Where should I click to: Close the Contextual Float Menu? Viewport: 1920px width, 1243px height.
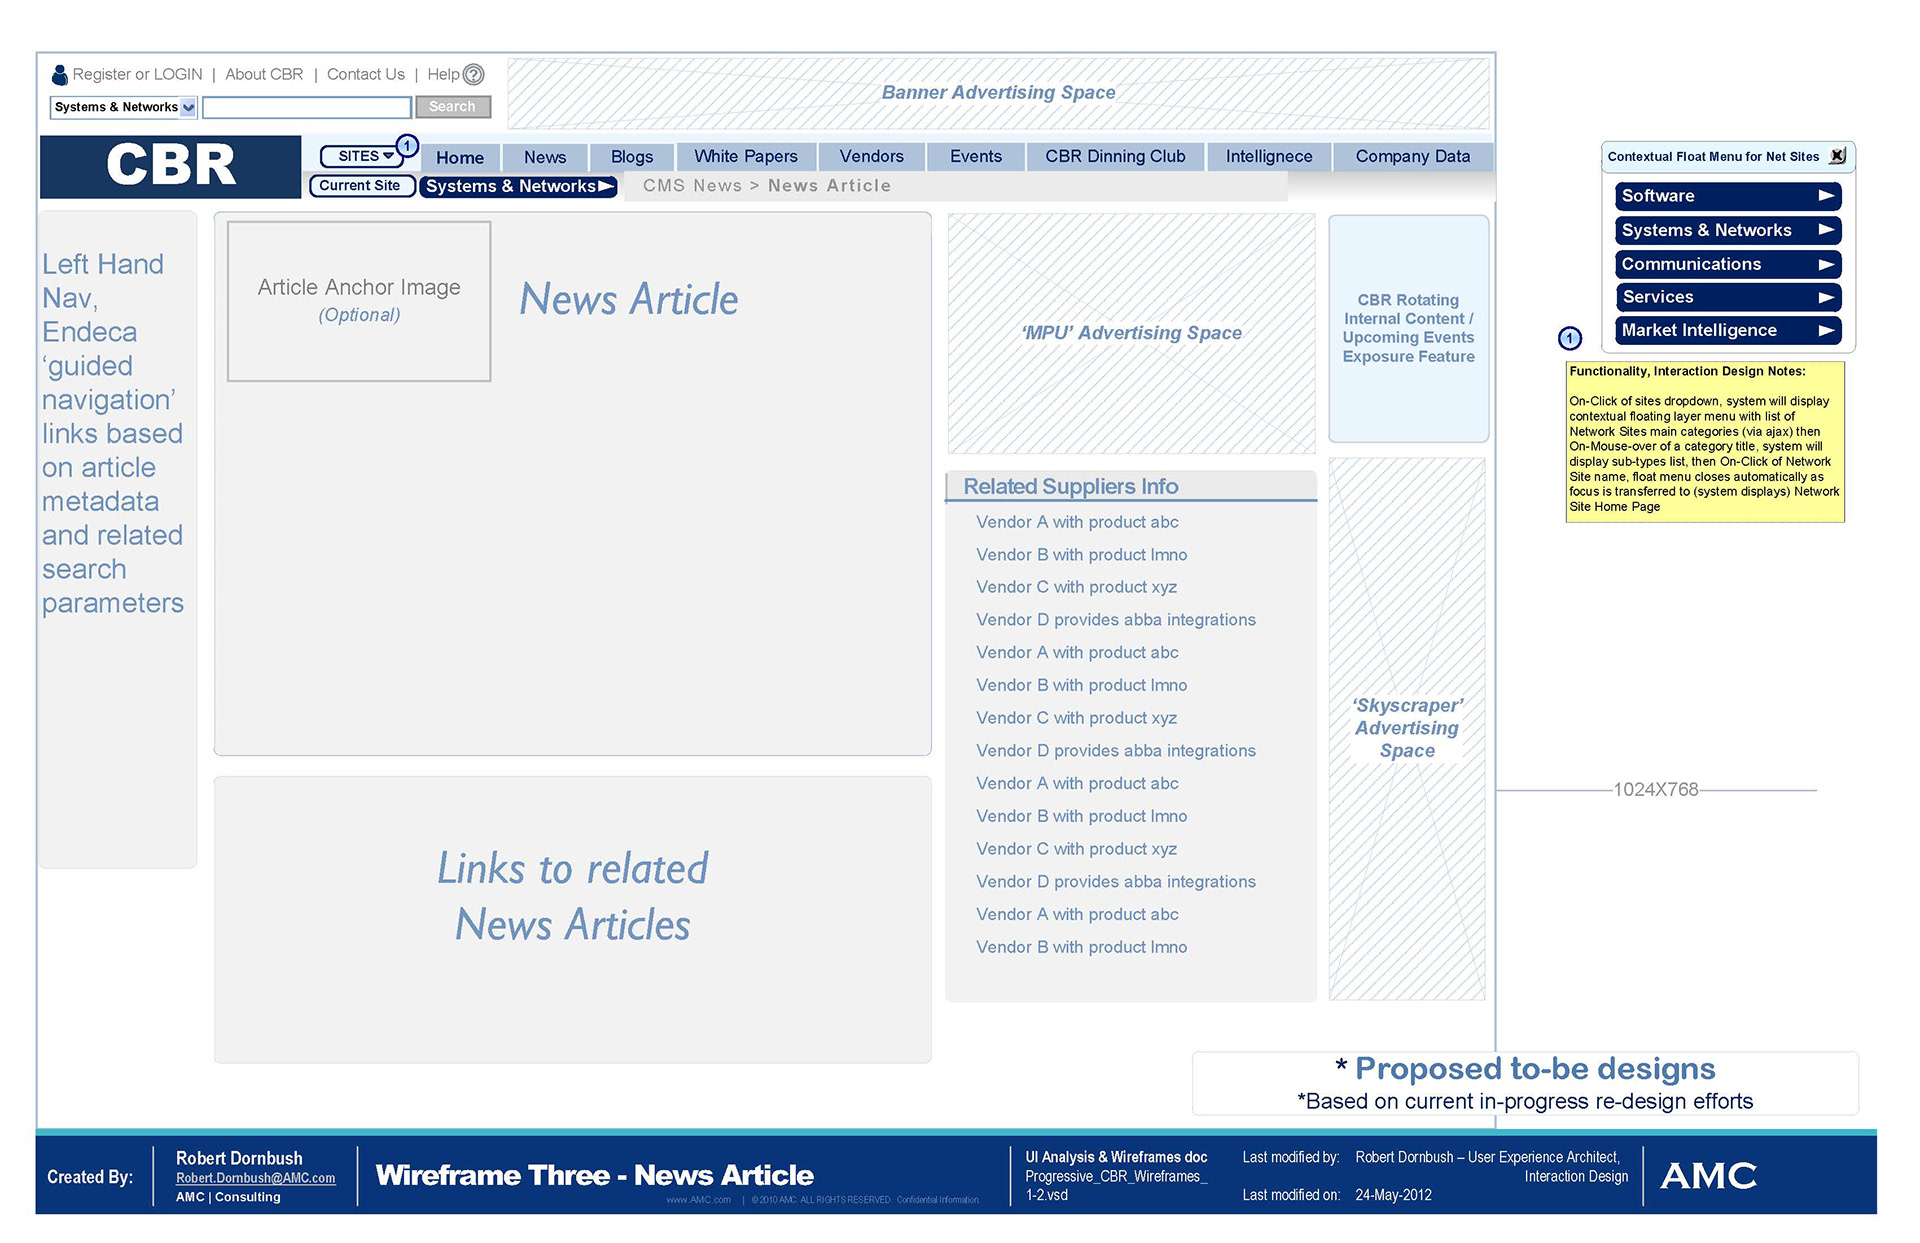[x=1837, y=156]
